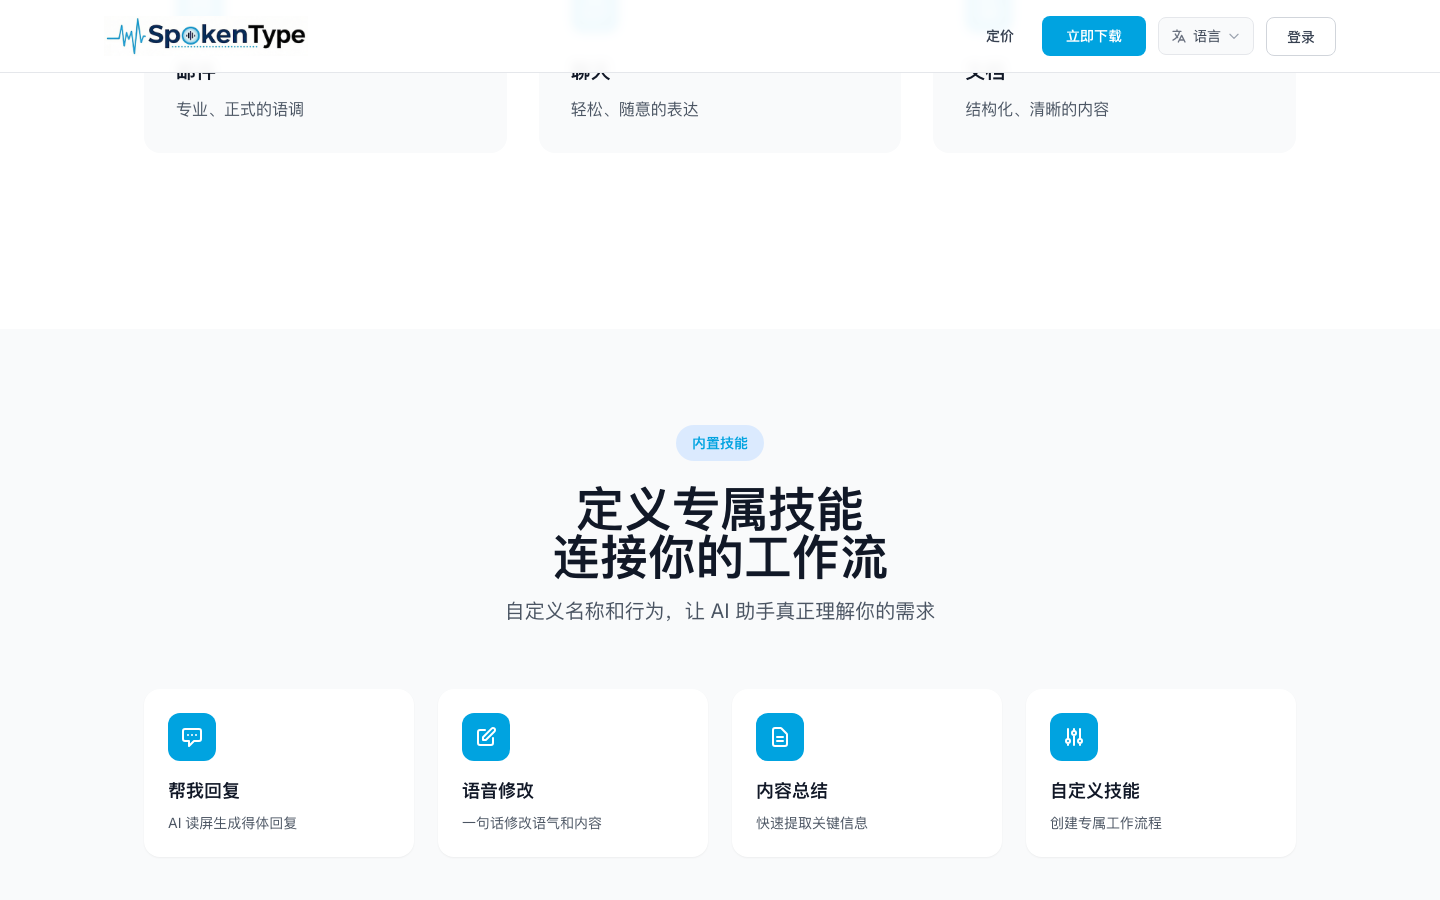Open the 语言 language dropdown
Image resolution: width=1440 pixels, height=900 pixels.
[1206, 36]
